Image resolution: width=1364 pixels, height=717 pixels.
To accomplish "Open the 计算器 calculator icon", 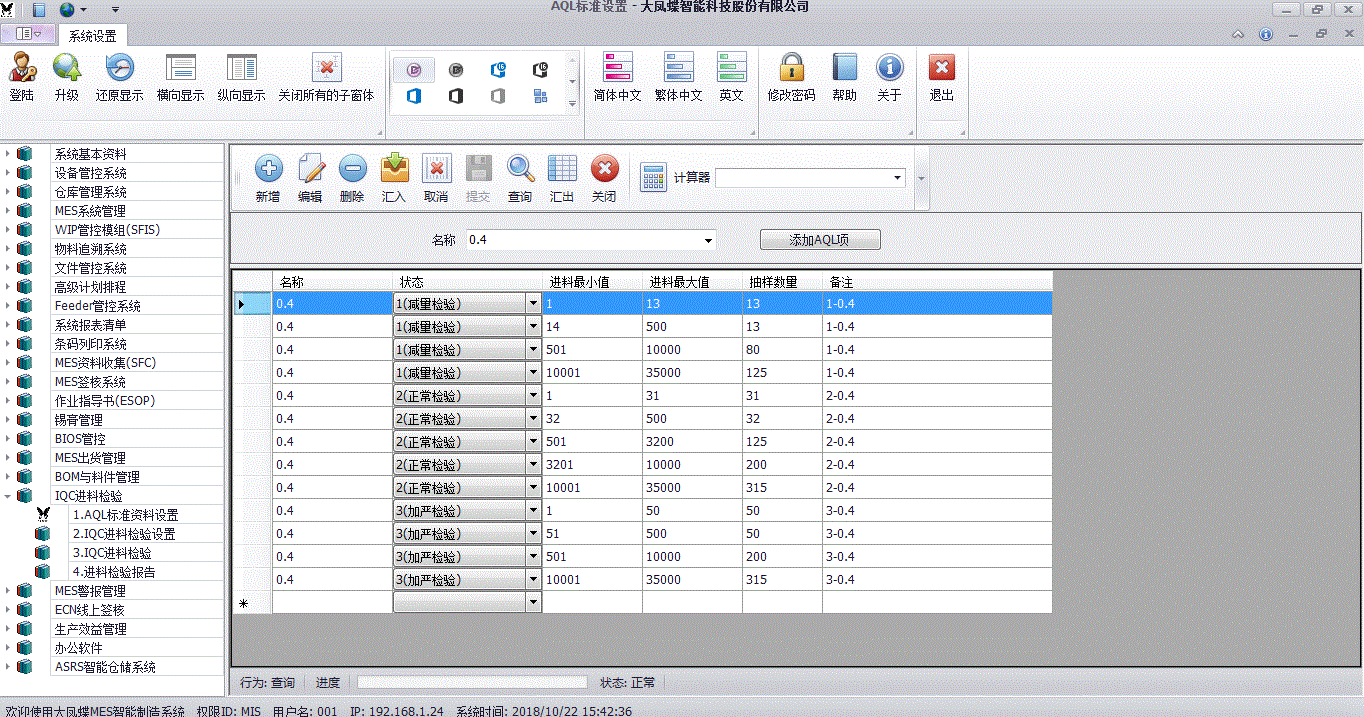I will (653, 177).
